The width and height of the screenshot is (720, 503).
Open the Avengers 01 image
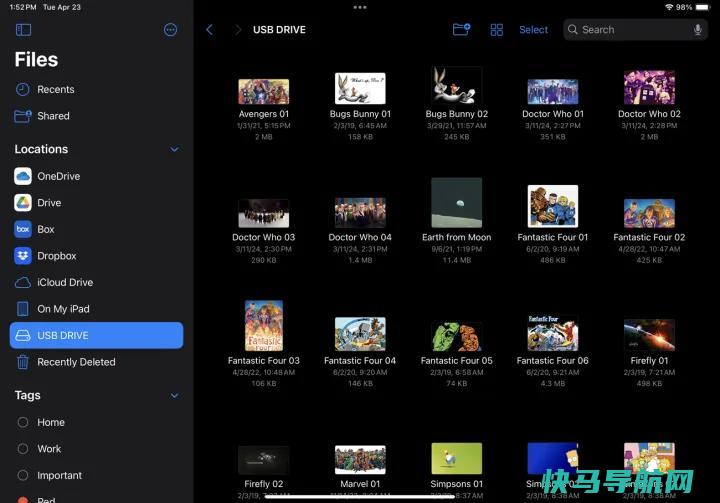(x=264, y=91)
